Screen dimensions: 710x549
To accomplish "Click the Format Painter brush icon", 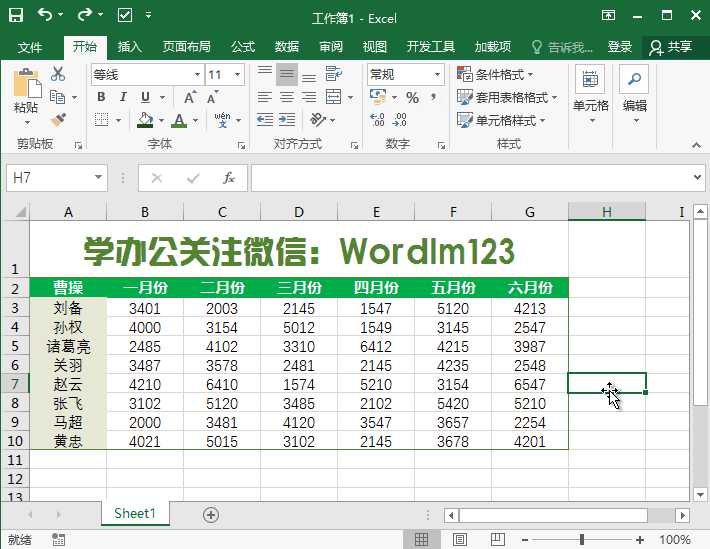I will [58, 120].
